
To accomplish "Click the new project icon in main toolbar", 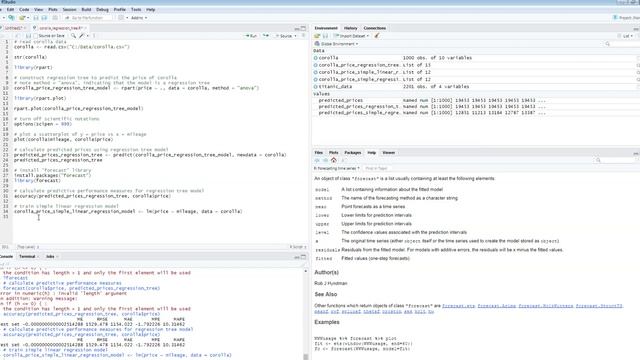I will click(x=11, y=18).
